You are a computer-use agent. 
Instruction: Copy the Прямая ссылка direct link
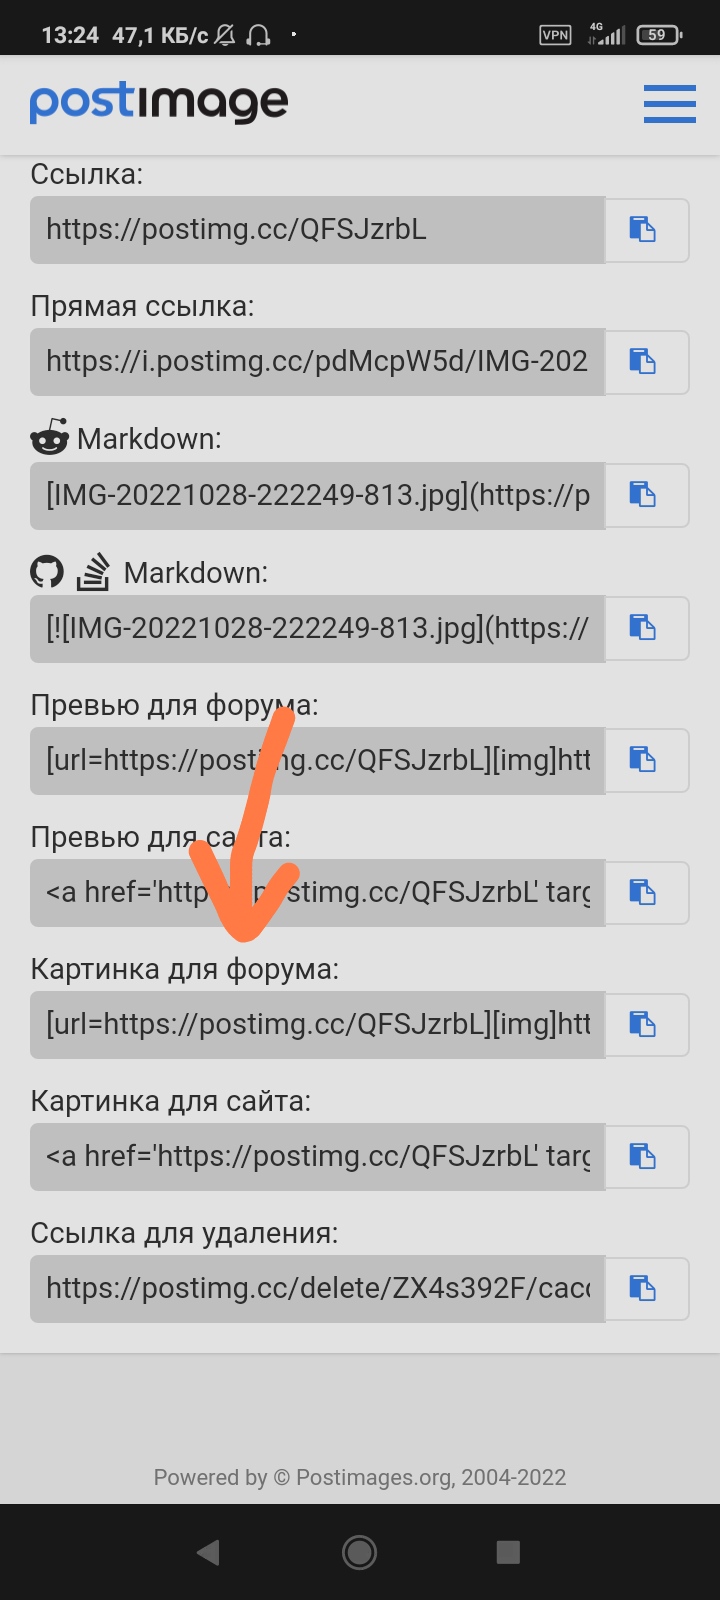pos(647,362)
